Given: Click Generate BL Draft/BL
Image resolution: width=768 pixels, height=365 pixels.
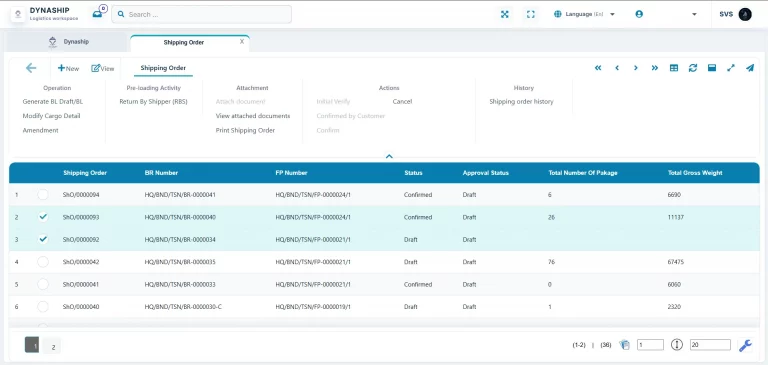Looking at the screenshot, I should point(53,101).
